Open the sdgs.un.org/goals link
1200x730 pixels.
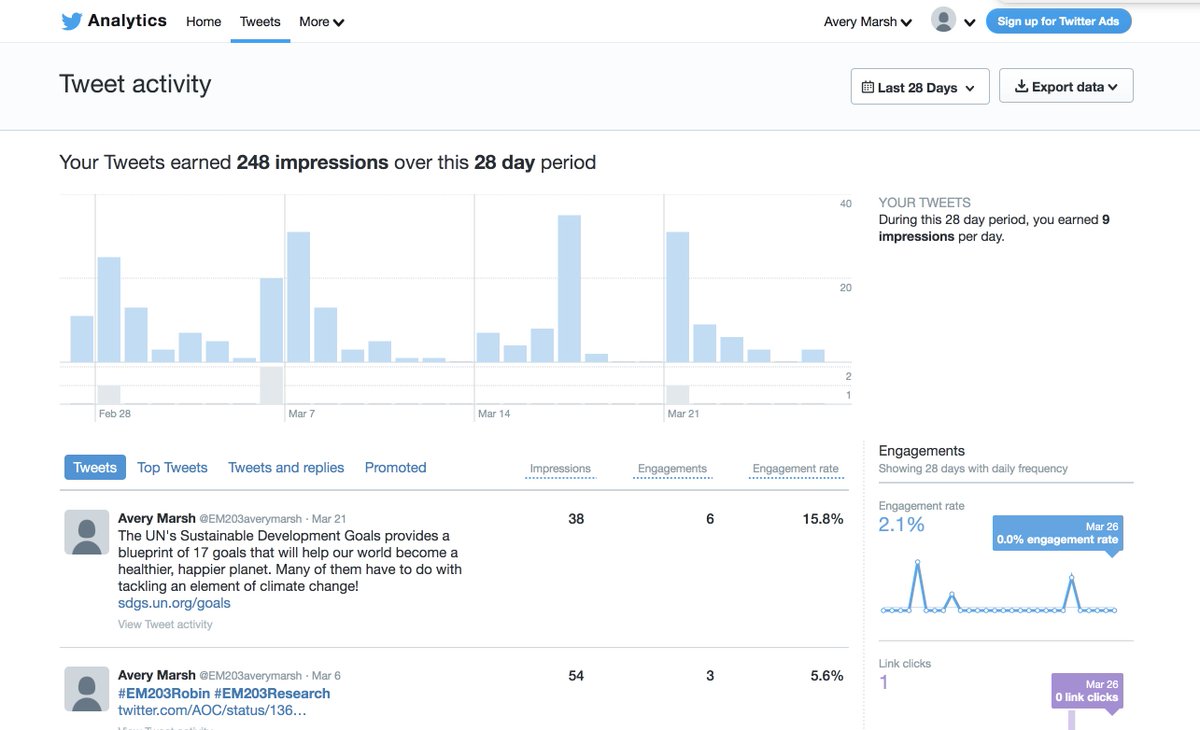(174, 603)
